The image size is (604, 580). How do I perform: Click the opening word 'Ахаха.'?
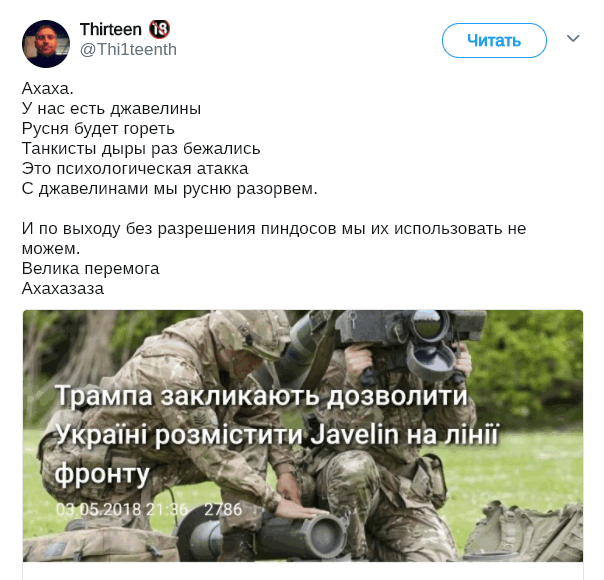(x=47, y=89)
